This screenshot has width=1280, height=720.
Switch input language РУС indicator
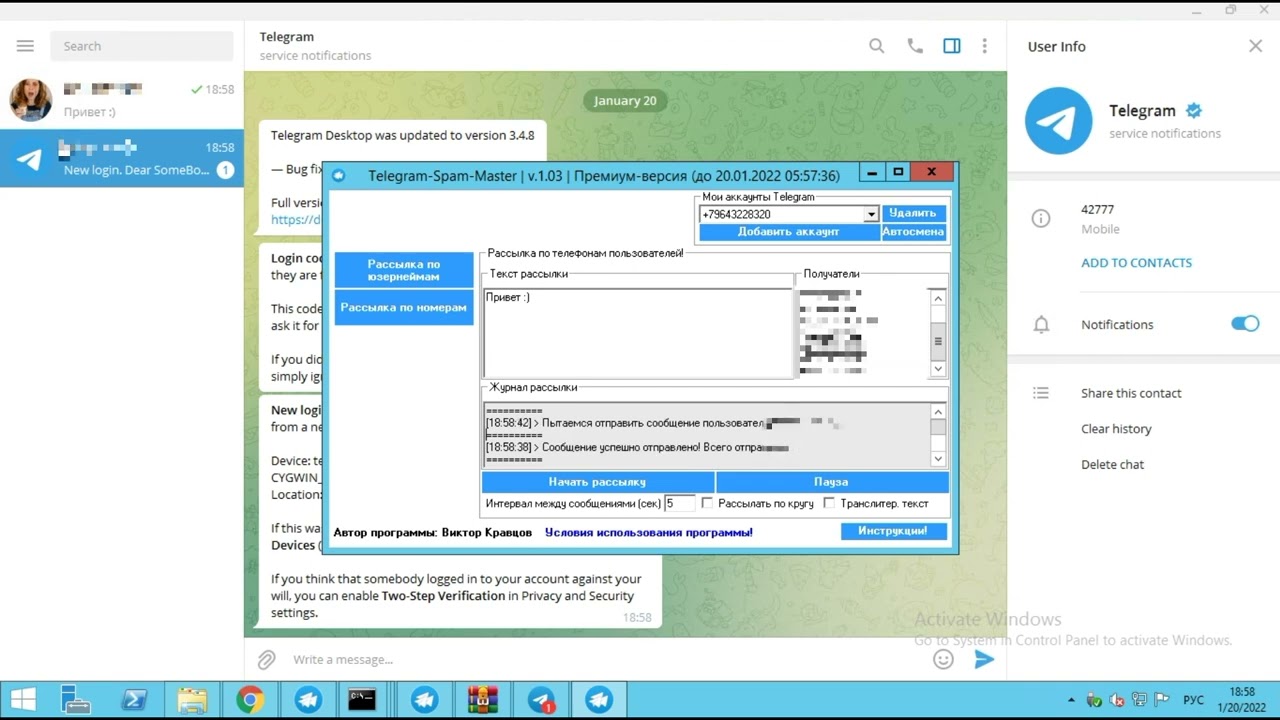point(1193,701)
